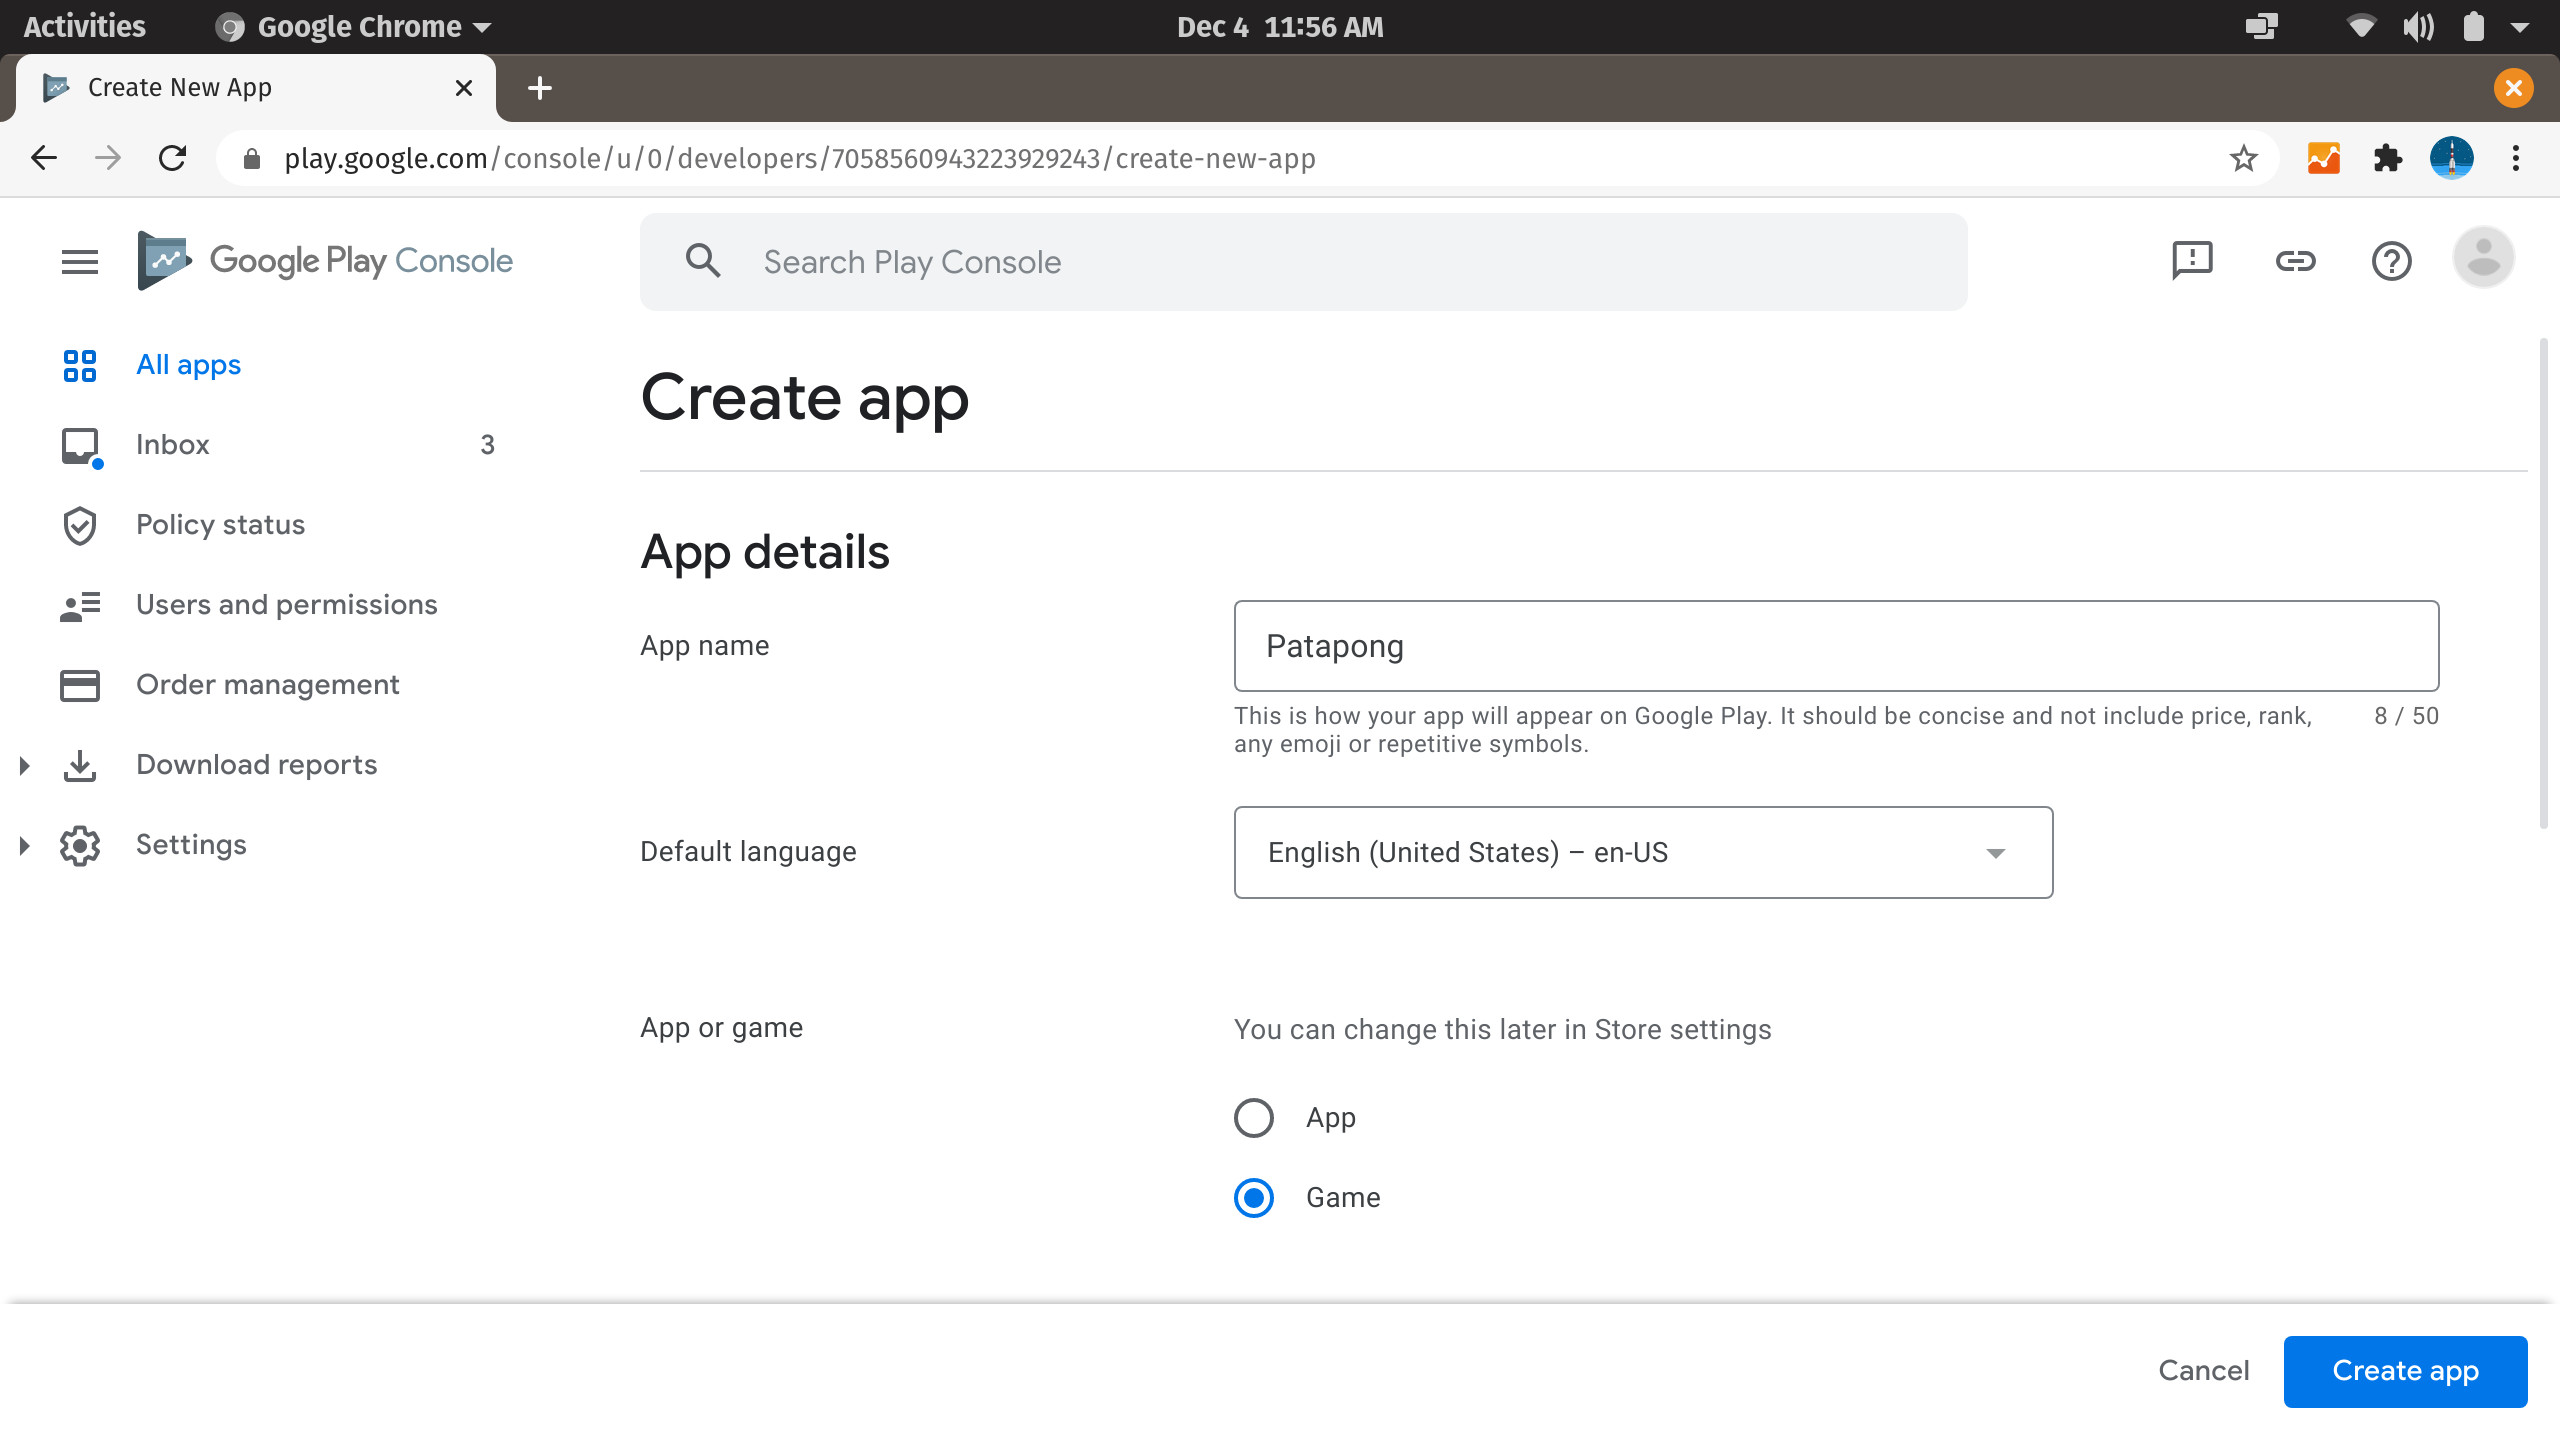Select the App radio button

pos(1254,1118)
